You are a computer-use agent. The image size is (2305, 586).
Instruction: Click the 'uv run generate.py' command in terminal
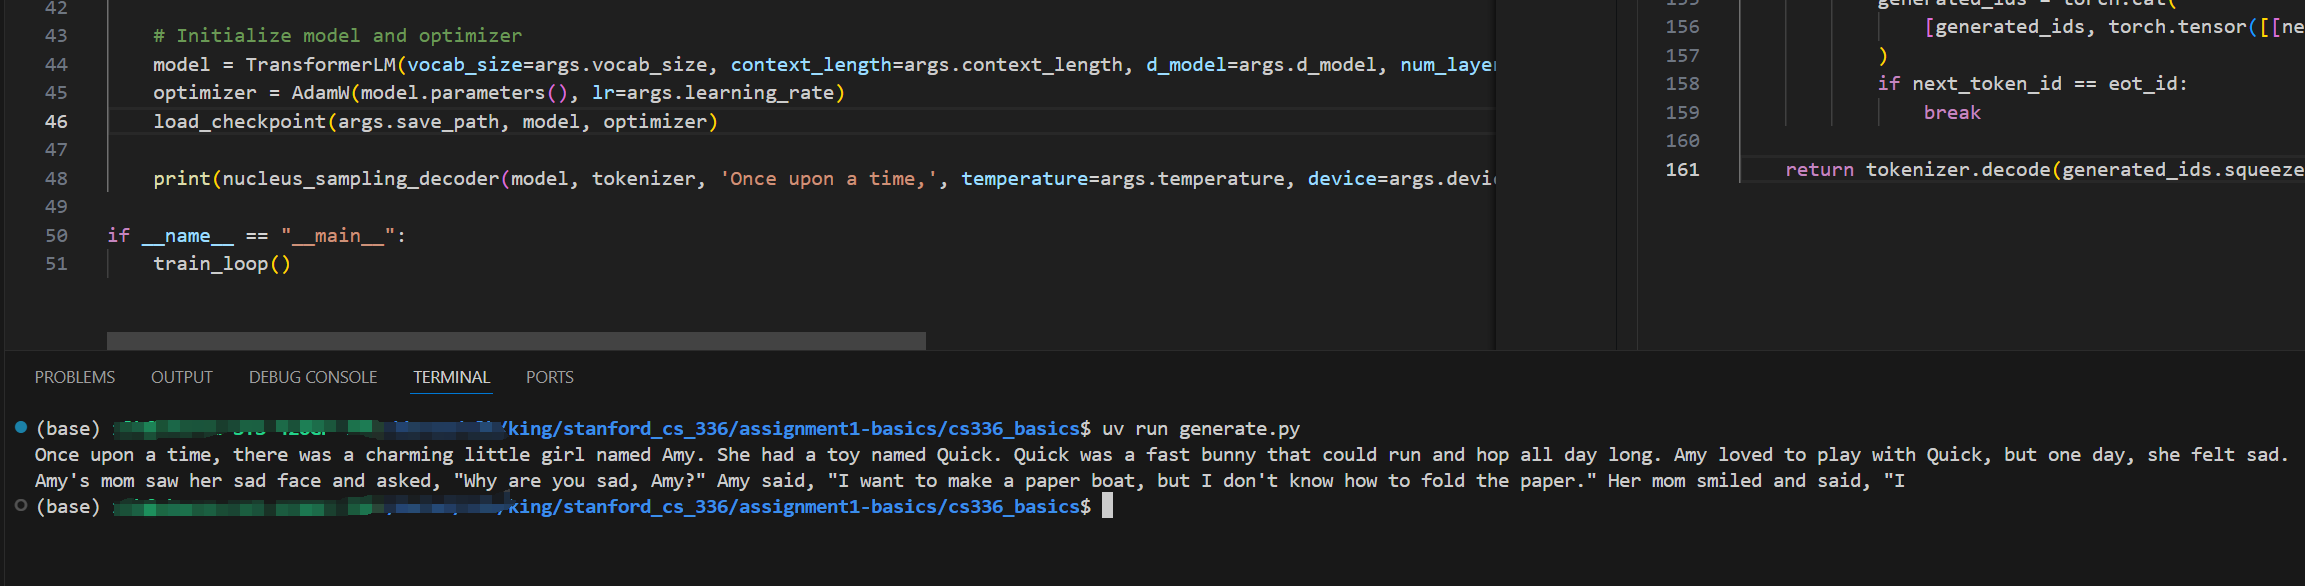pos(1201,428)
